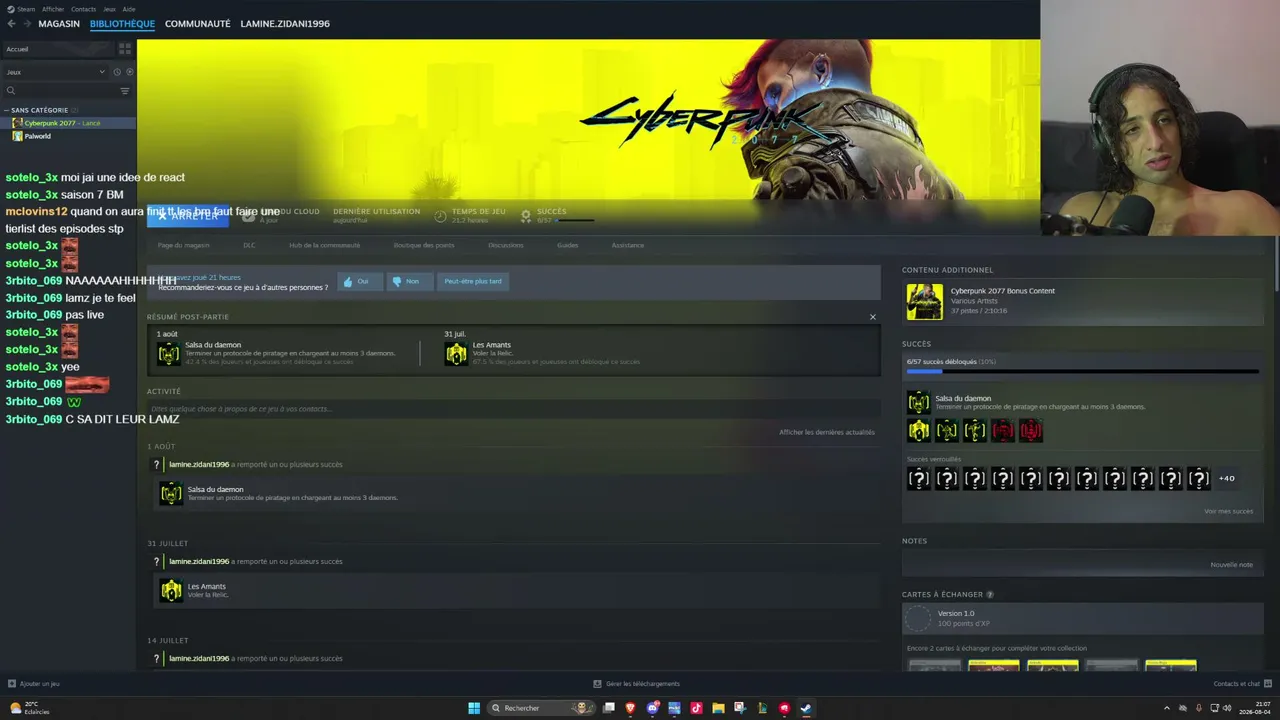This screenshot has width=1280, height=720.
Task: Open advanced library filters icon
Action: point(125,91)
